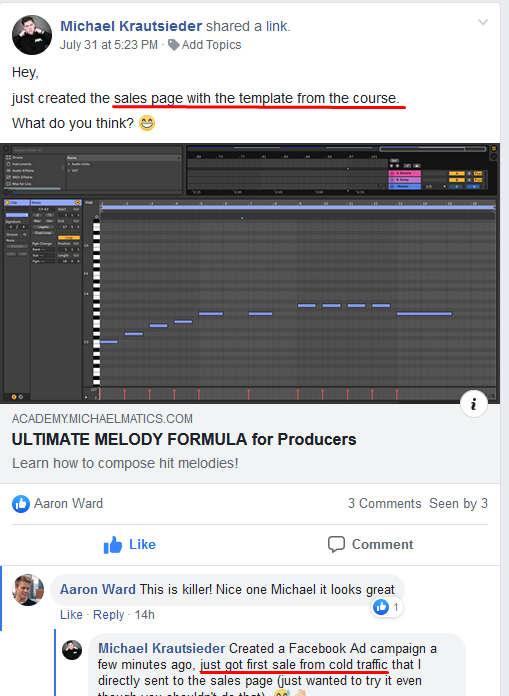Click Aaron Ward name in comment

[98, 589]
